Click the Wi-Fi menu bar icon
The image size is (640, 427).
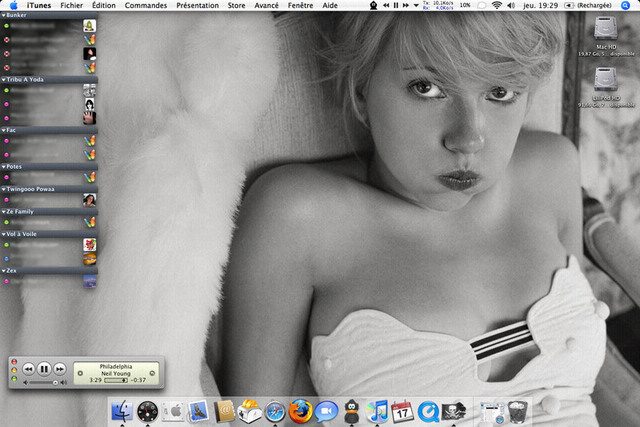point(497,5)
